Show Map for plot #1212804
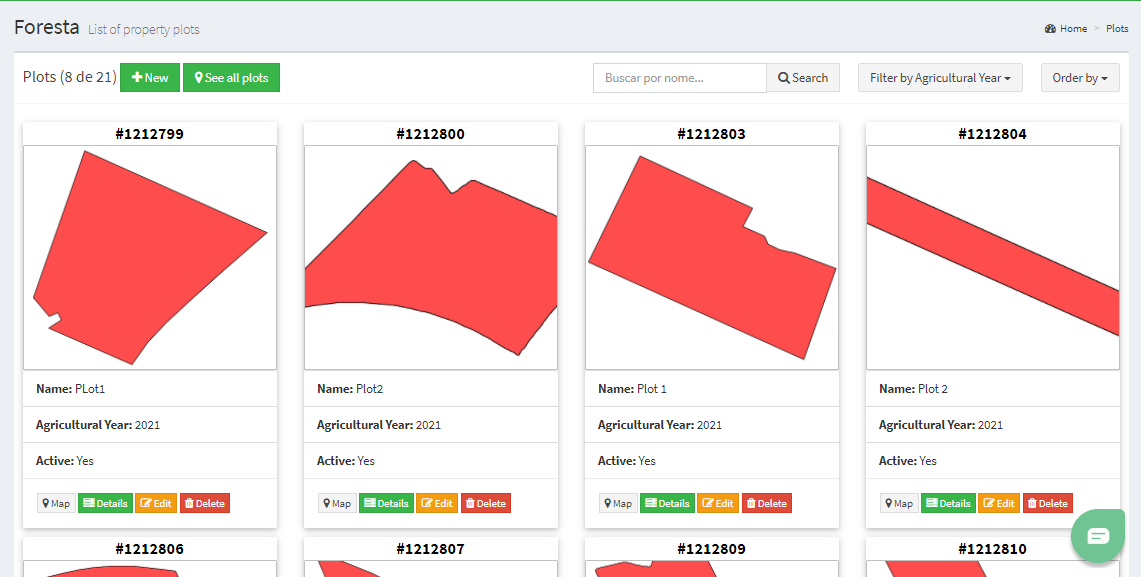This screenshot has height=577, width=1141. (899, 504)
